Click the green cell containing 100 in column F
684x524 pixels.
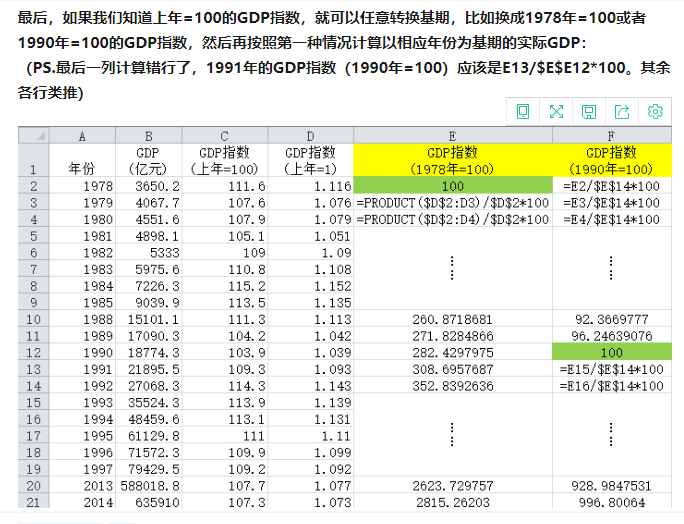pos(612,353)
